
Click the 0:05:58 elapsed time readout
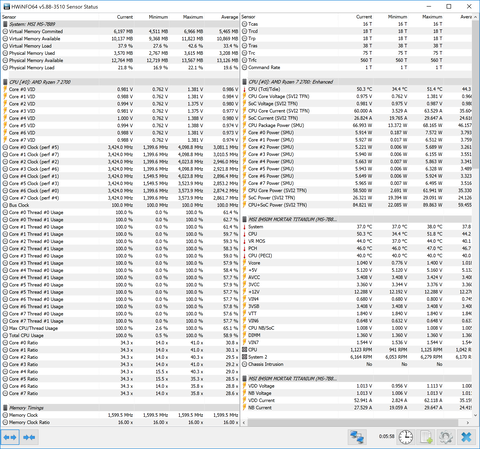[386, 436]
